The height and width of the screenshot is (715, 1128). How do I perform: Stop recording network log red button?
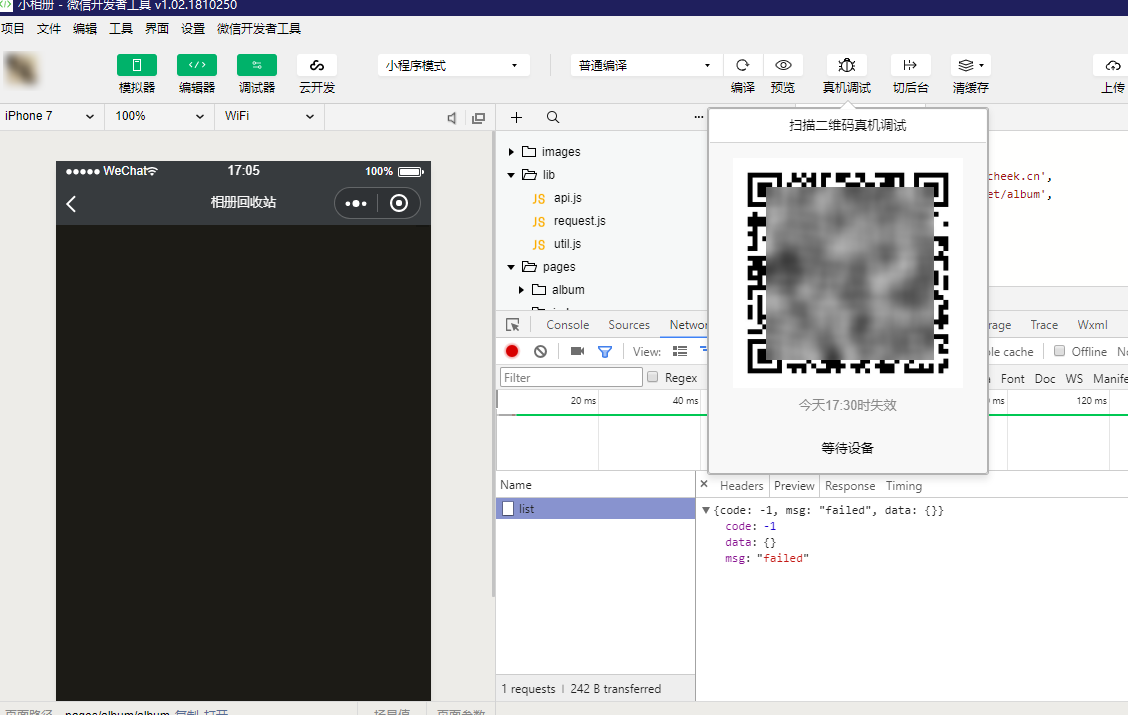point(512,351)
